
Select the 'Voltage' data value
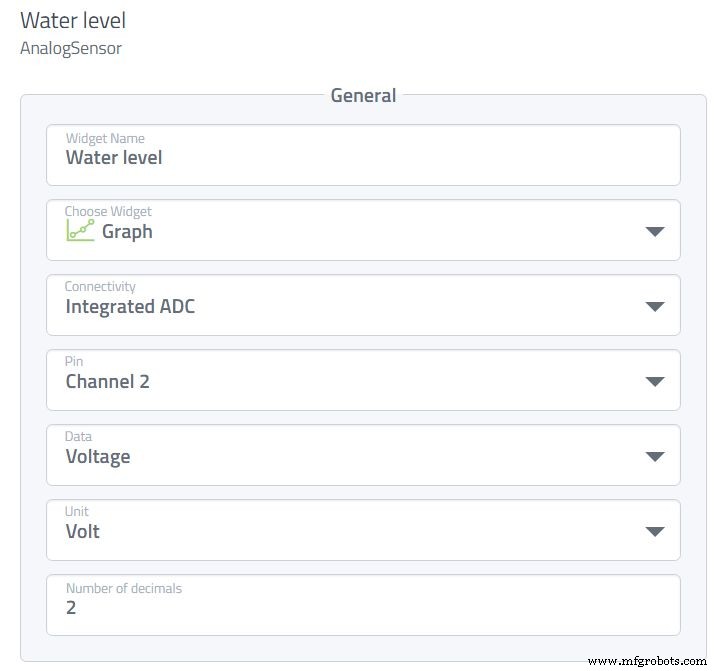tap(98, 457)
